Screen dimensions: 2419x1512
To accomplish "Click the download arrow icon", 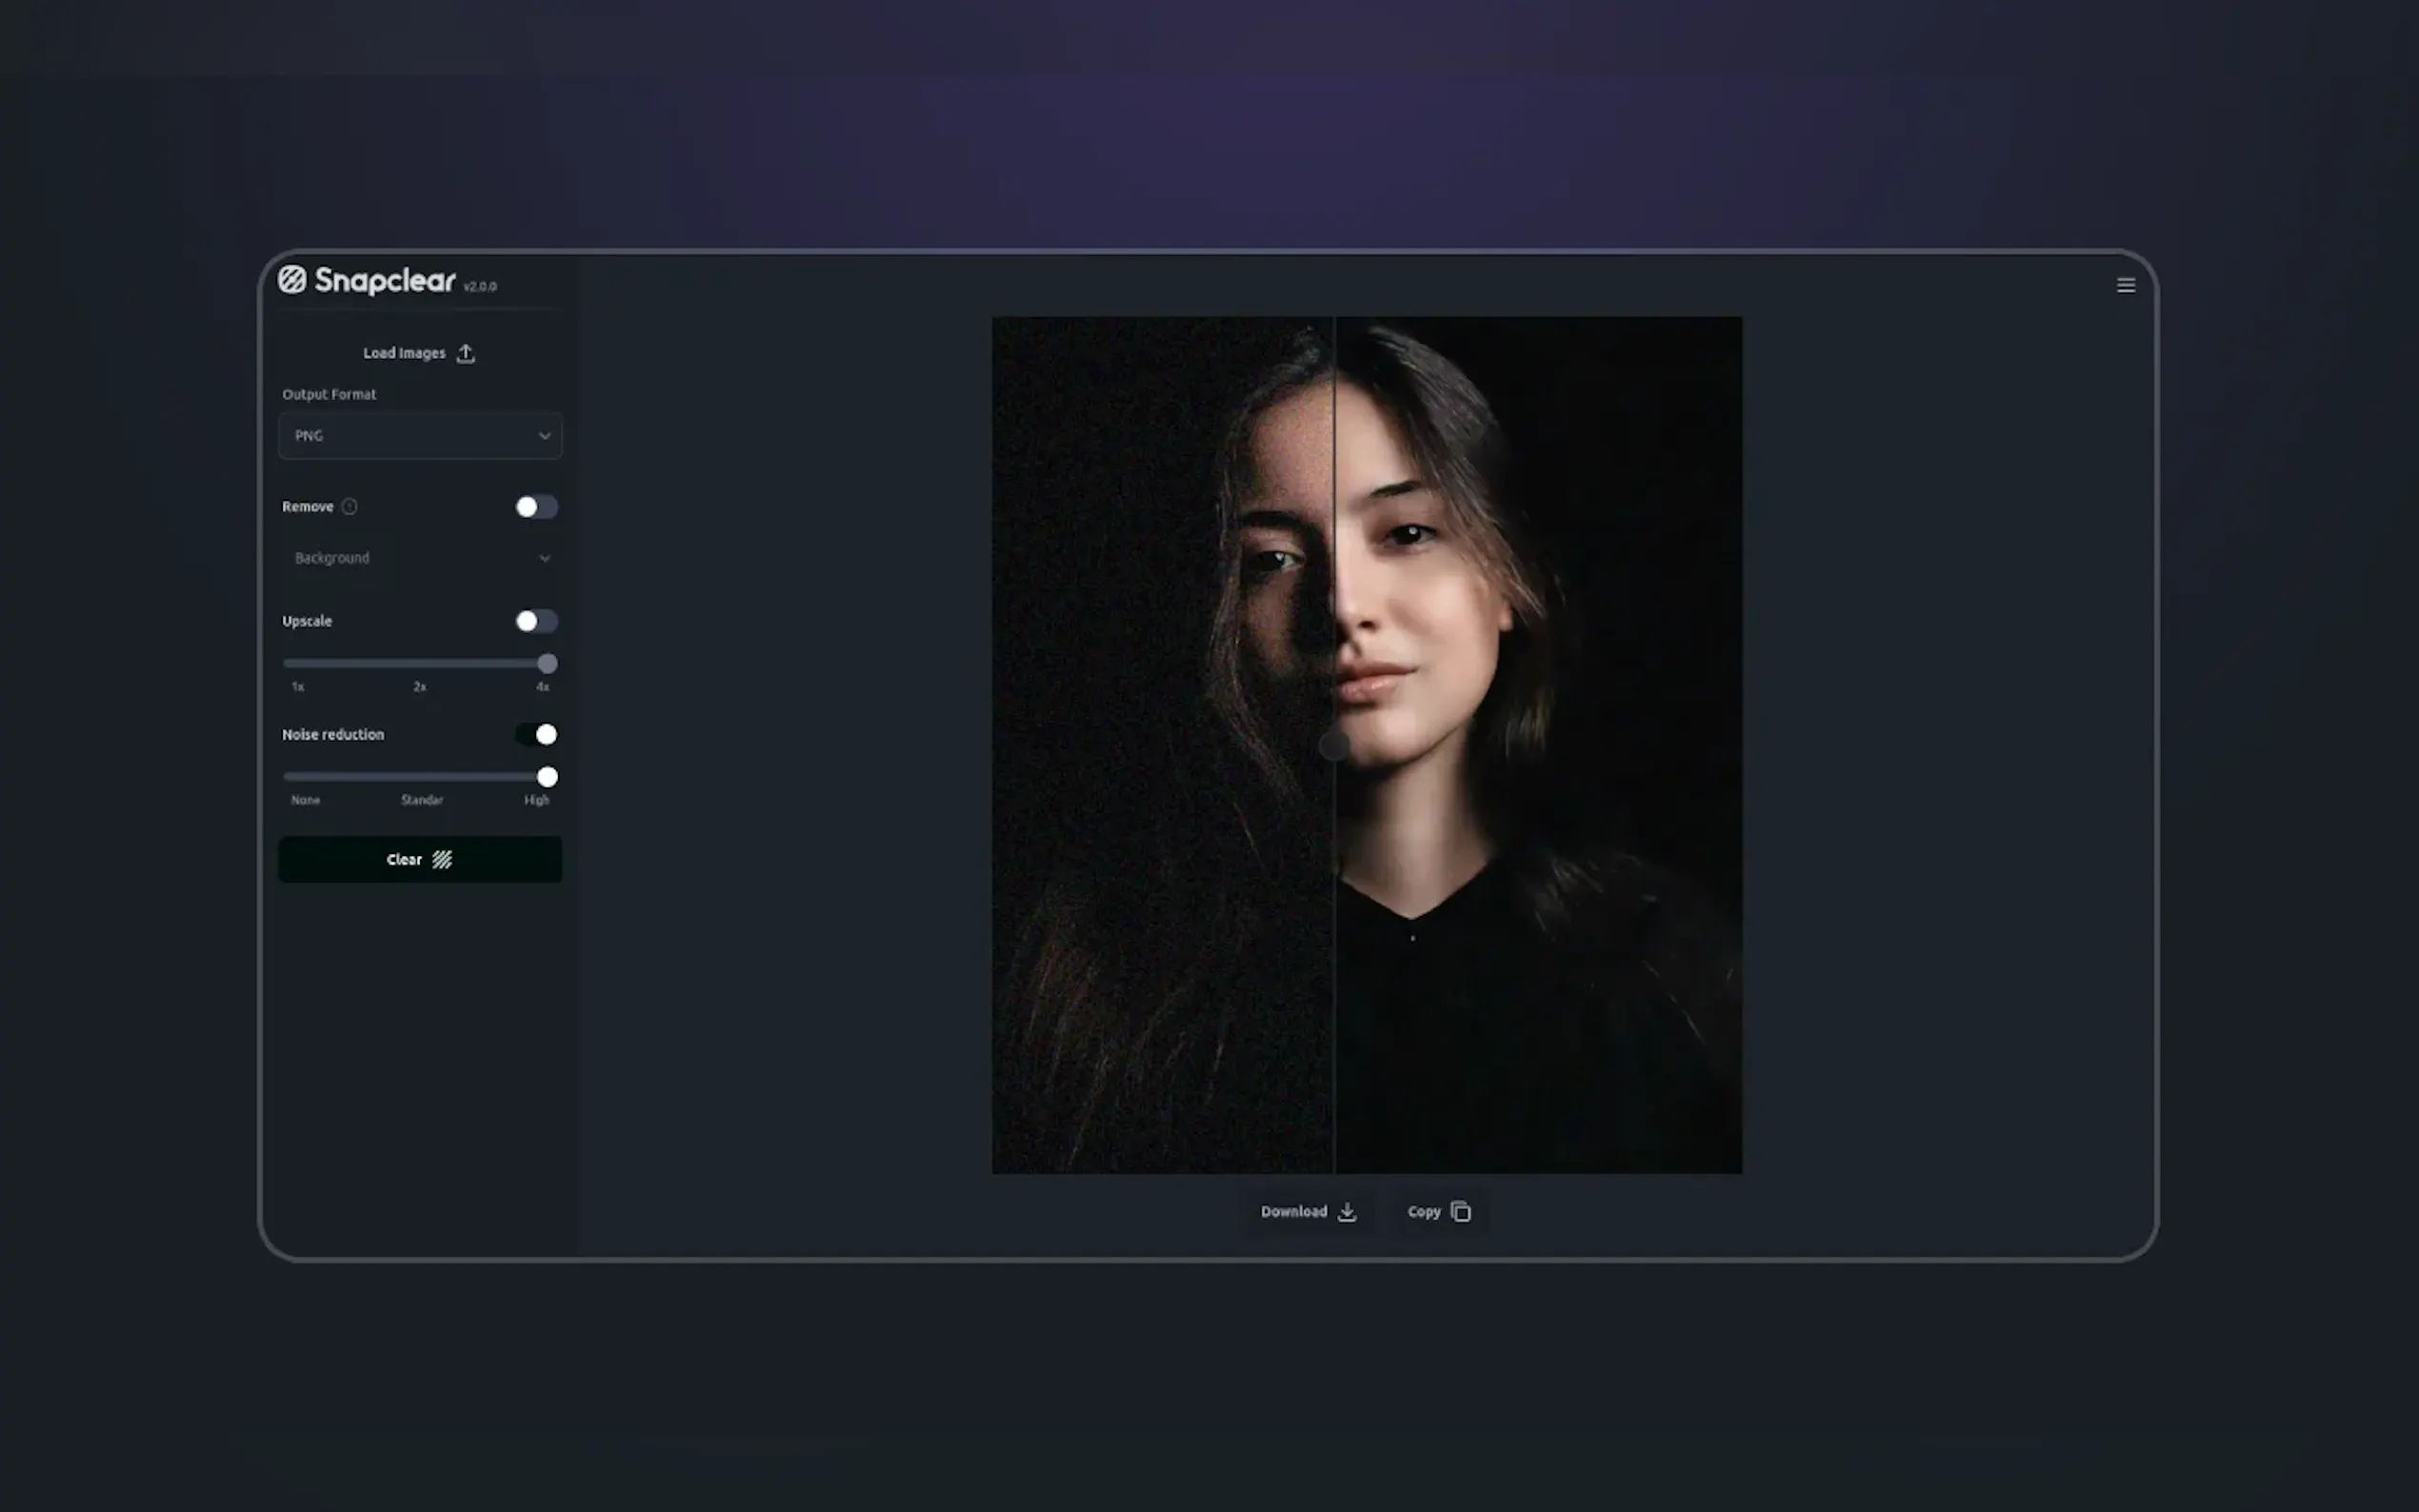I will 1347,1212.
